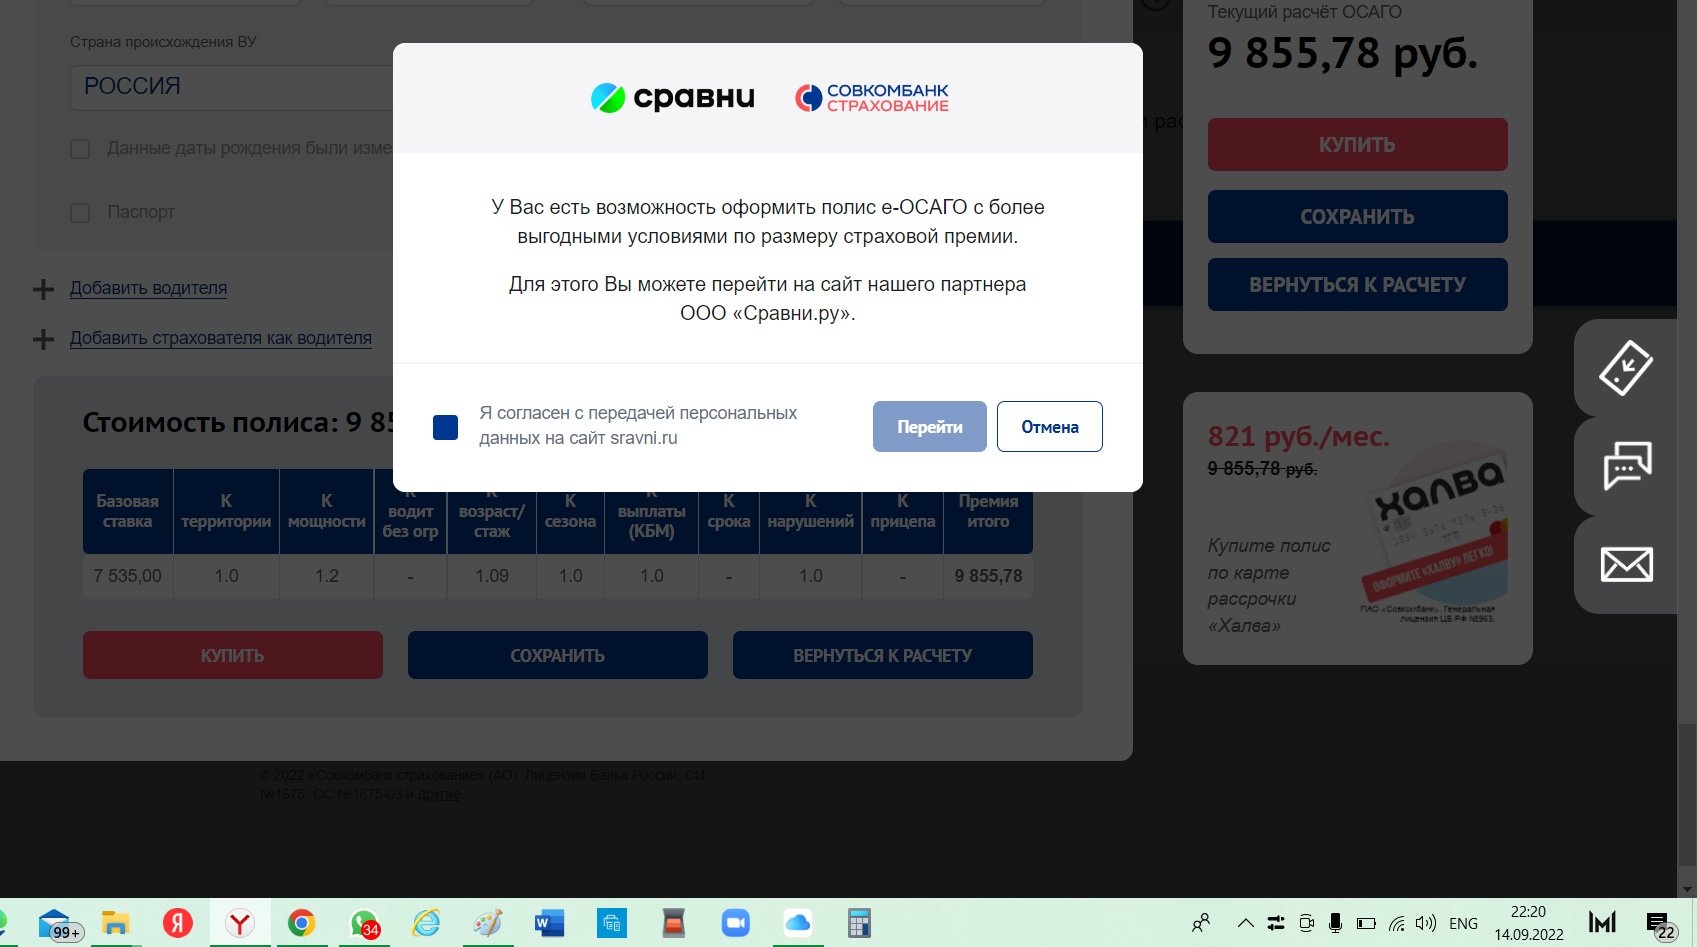The width and height of the screenshot is (1697, 947).
Task: Open the chat bubble widget icon
Action: point(1626,466)
